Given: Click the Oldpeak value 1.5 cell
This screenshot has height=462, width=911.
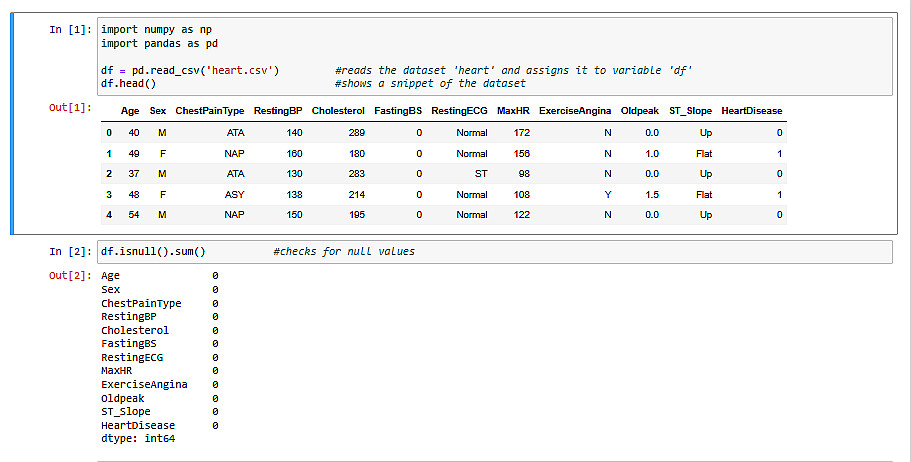Looking at the screenshot, I should pos(652,195).
